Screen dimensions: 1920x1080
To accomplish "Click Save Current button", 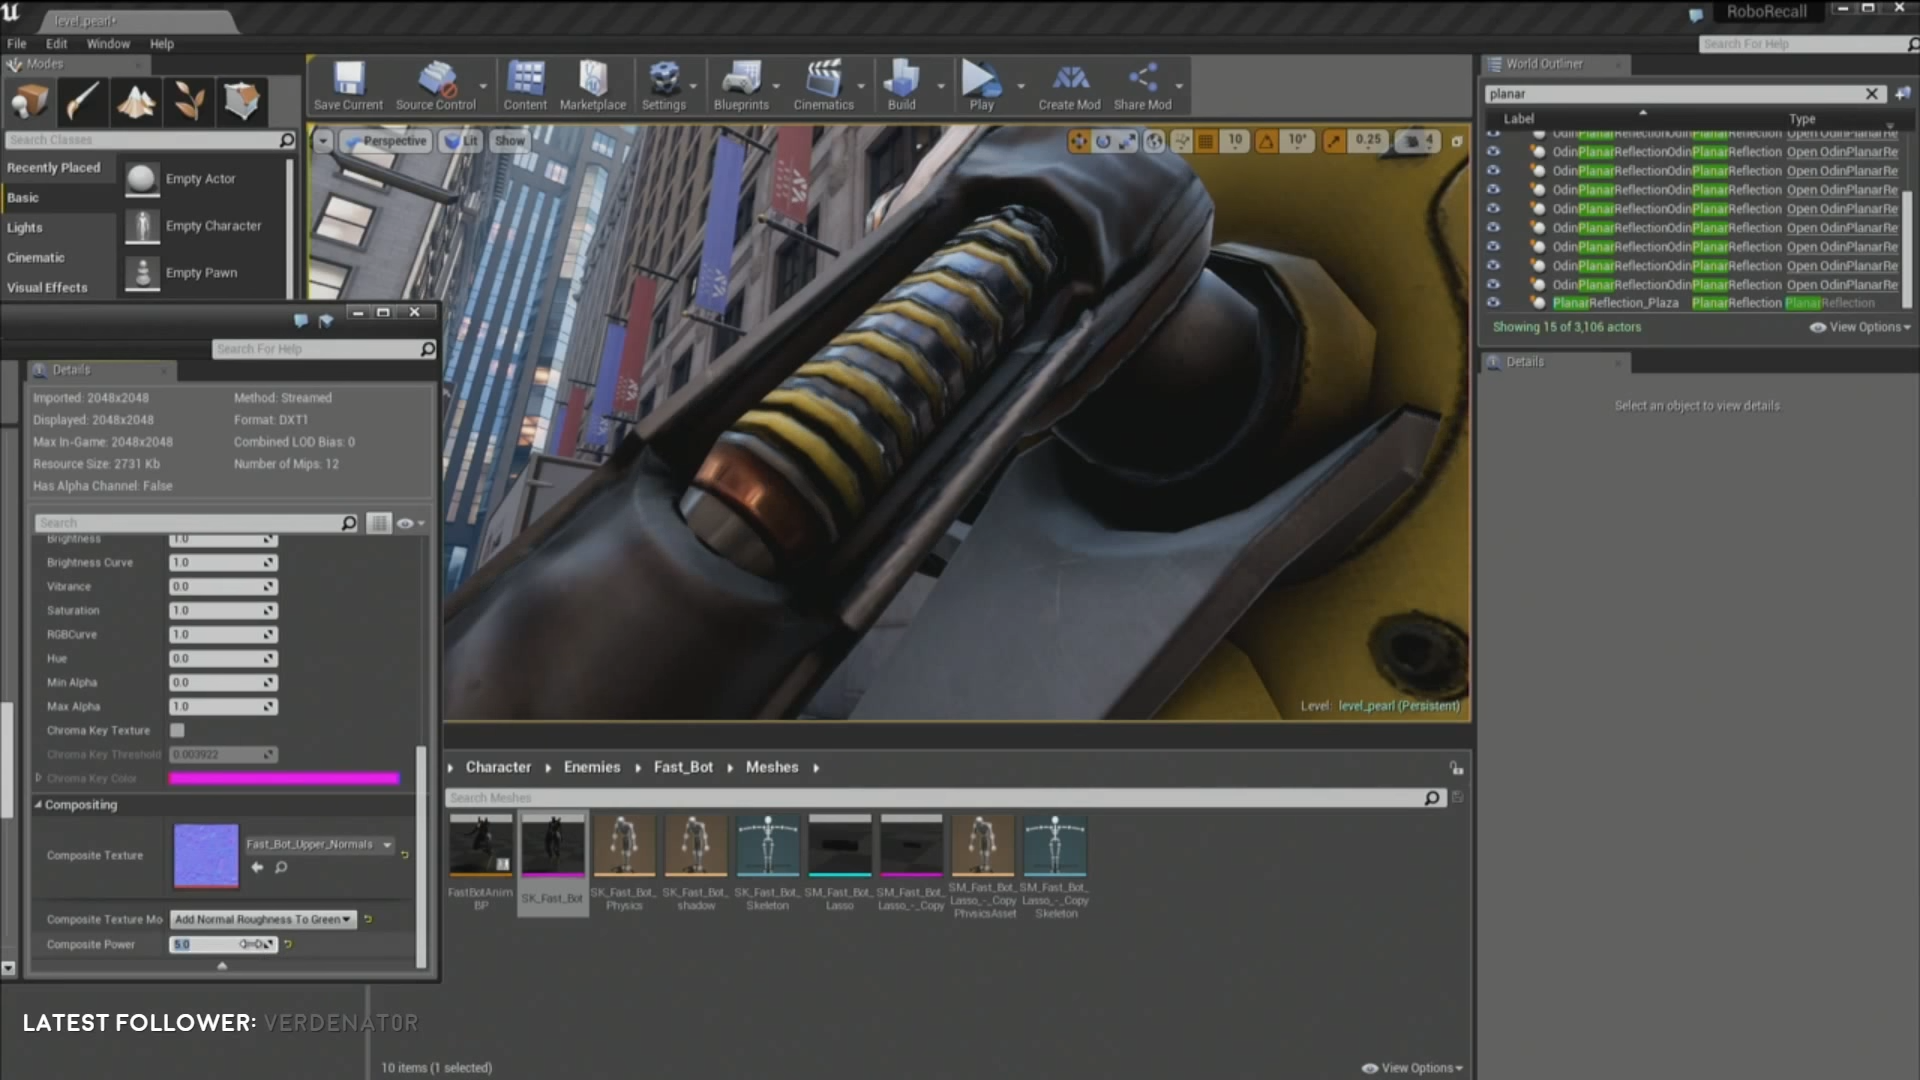I will [x=347, y=84].
